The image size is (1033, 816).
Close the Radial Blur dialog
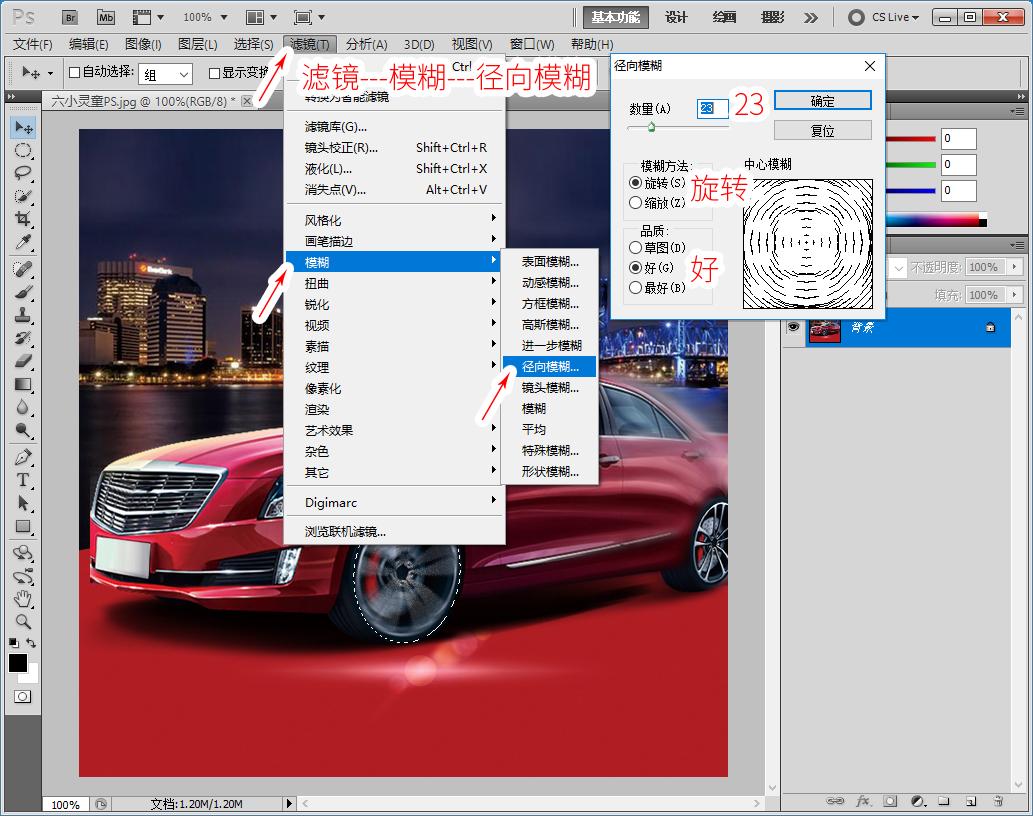(x=870, y=66)
